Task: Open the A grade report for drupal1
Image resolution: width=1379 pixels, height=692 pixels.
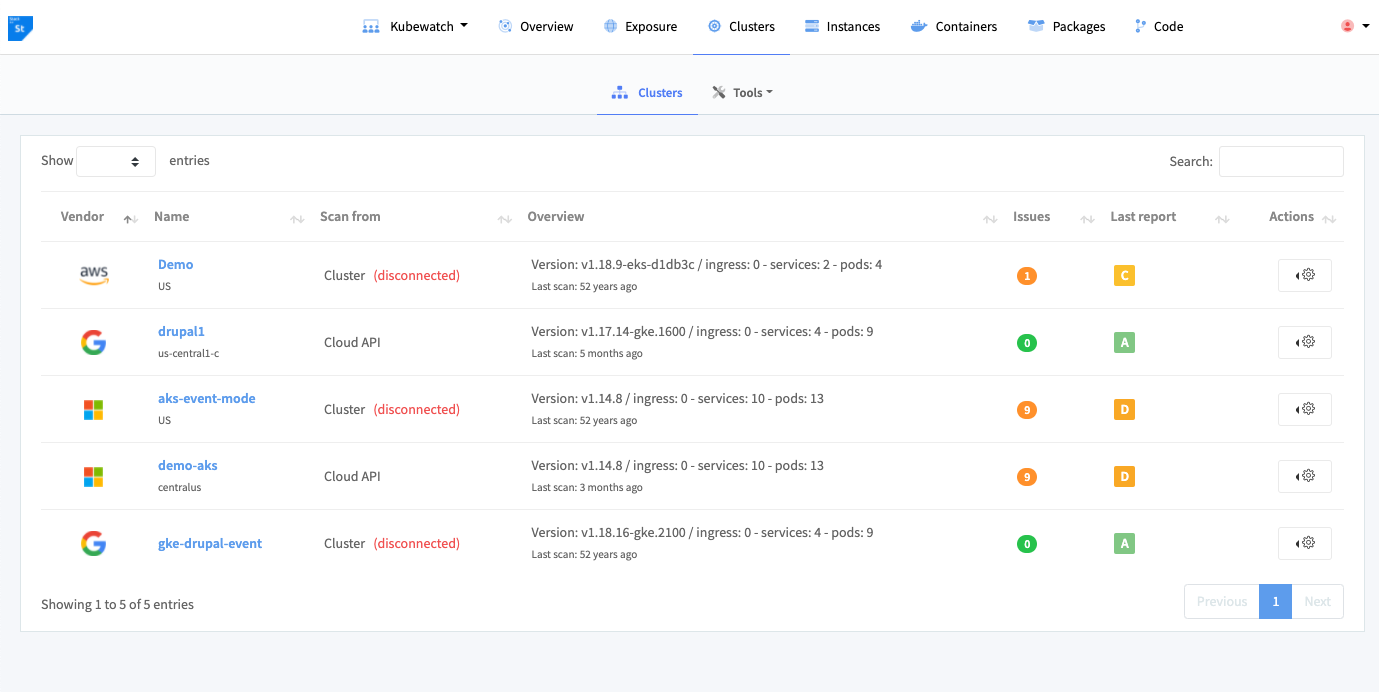Action: [1124, 343]
